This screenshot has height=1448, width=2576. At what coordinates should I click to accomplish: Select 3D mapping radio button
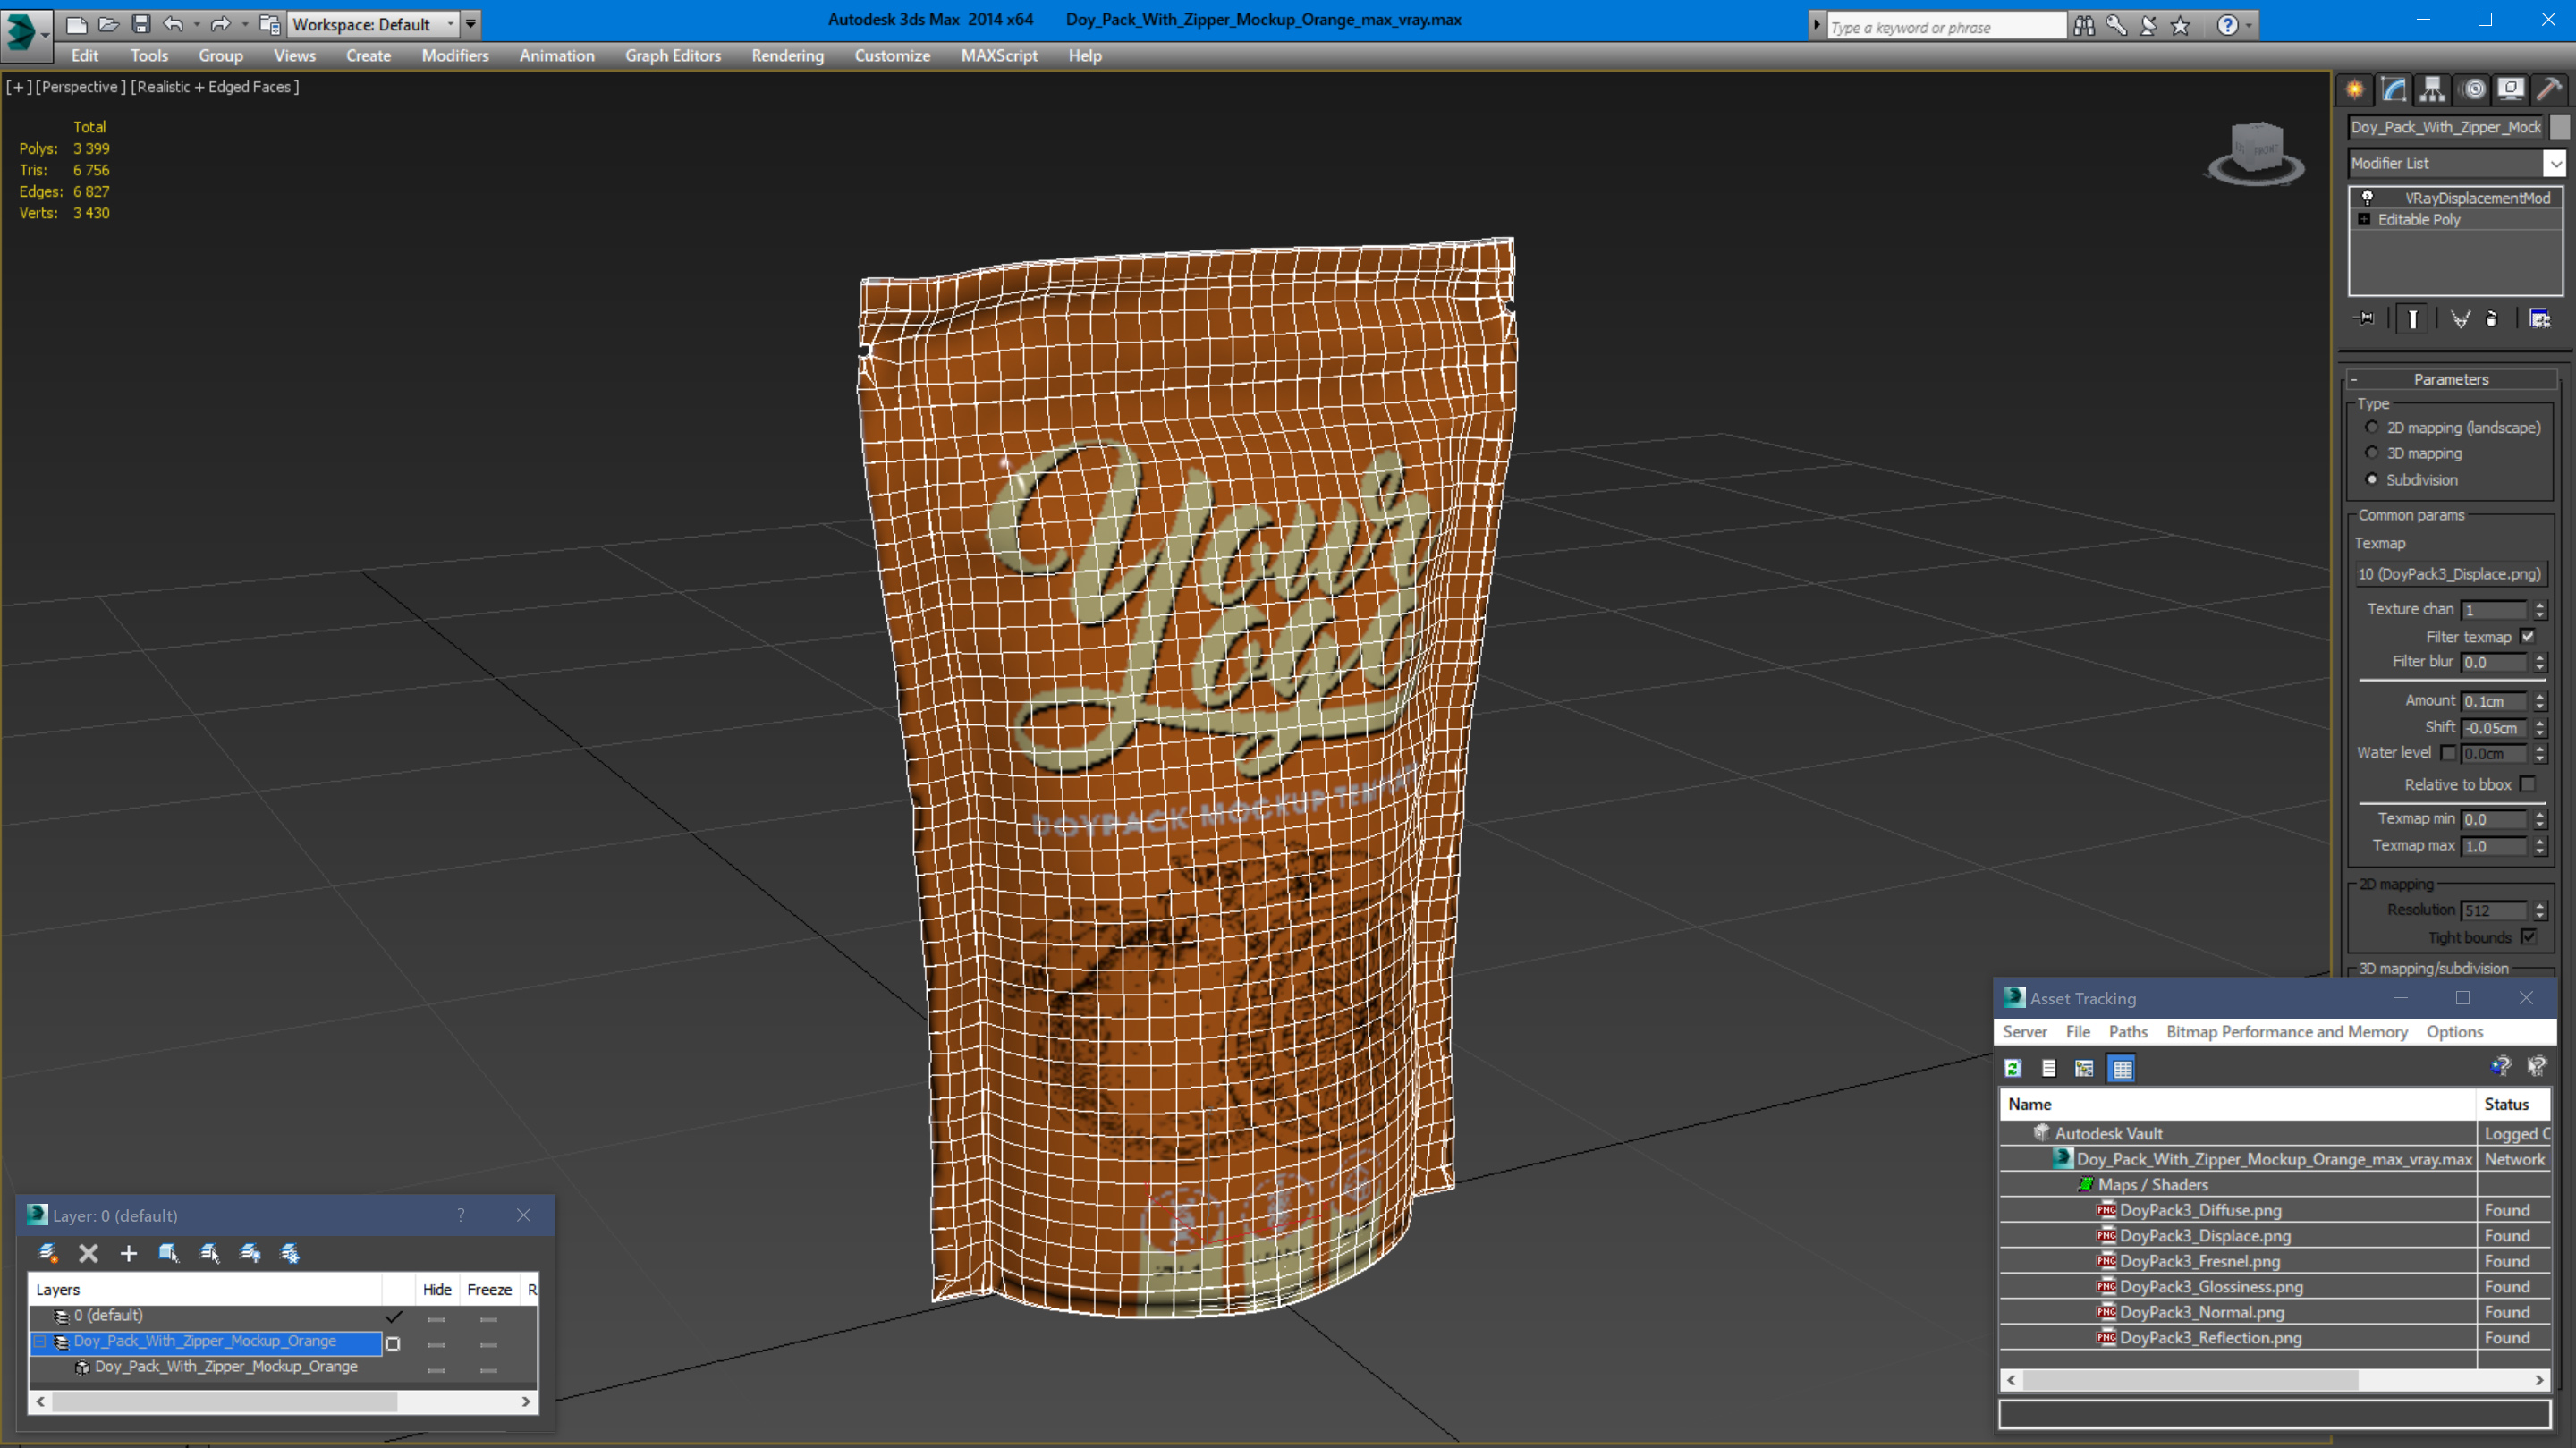[x=2372, y=453]
